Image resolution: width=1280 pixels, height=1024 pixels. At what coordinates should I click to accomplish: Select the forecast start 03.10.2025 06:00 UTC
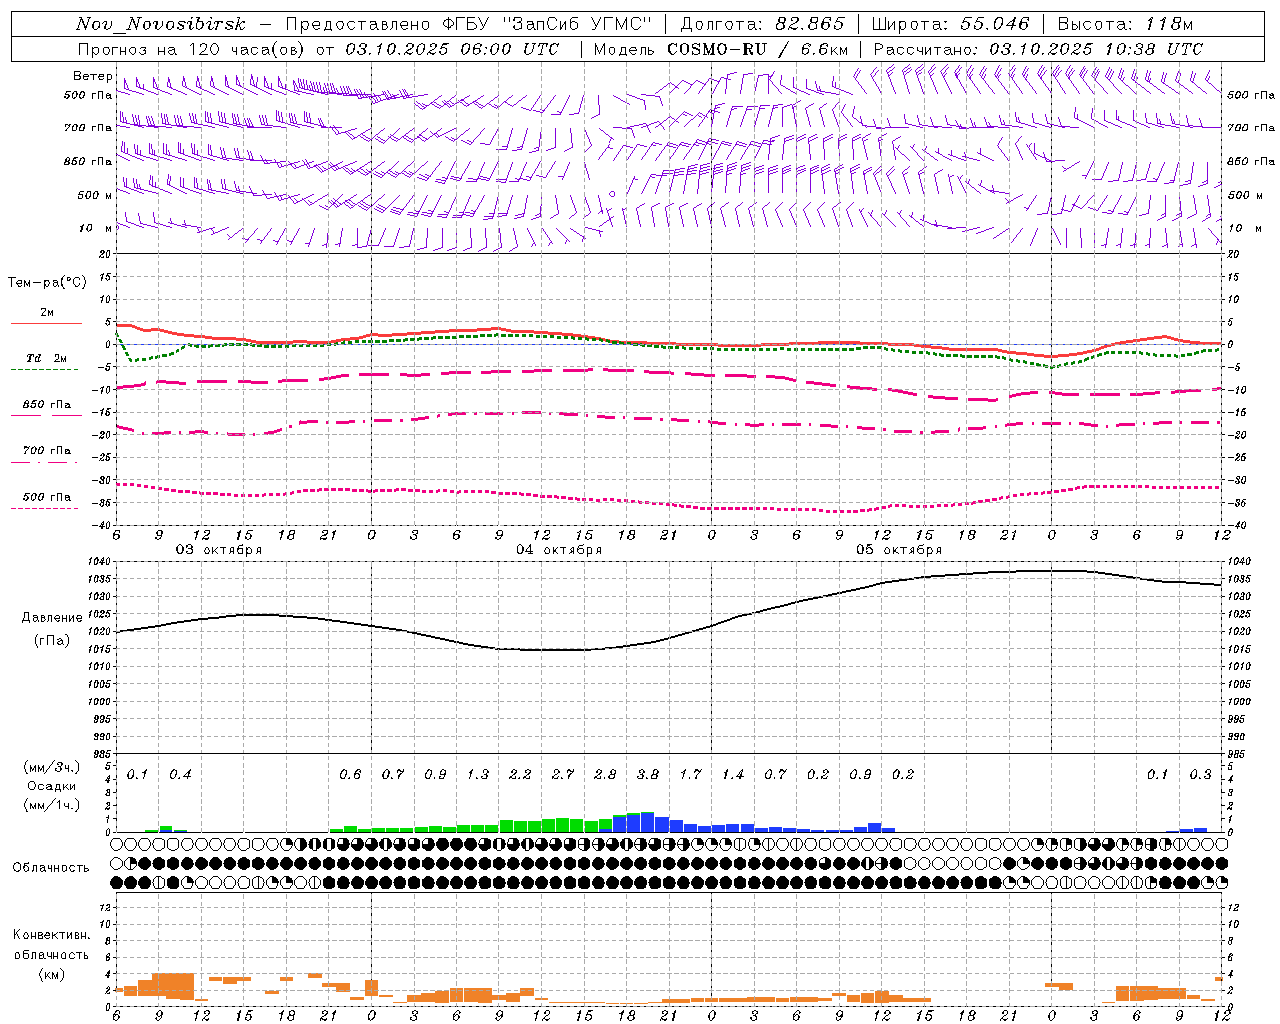click(452, 49)
